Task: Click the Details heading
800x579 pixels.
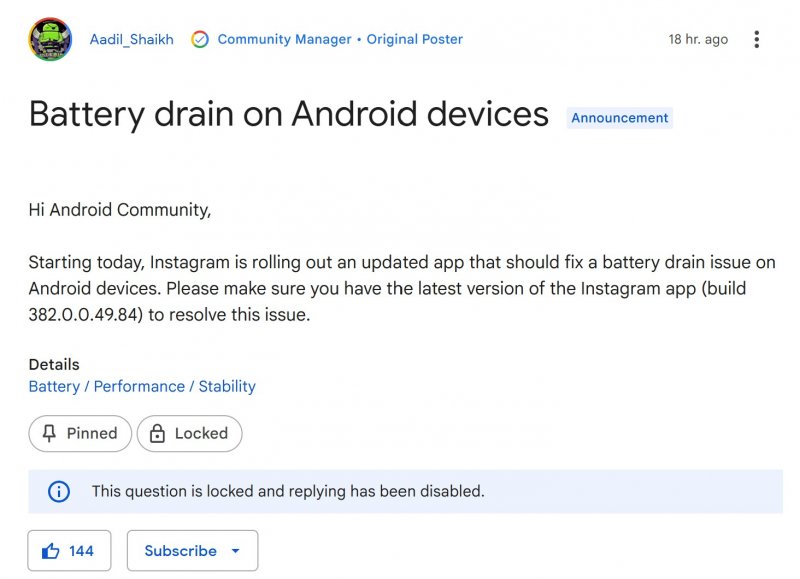Action: (54, 365)
